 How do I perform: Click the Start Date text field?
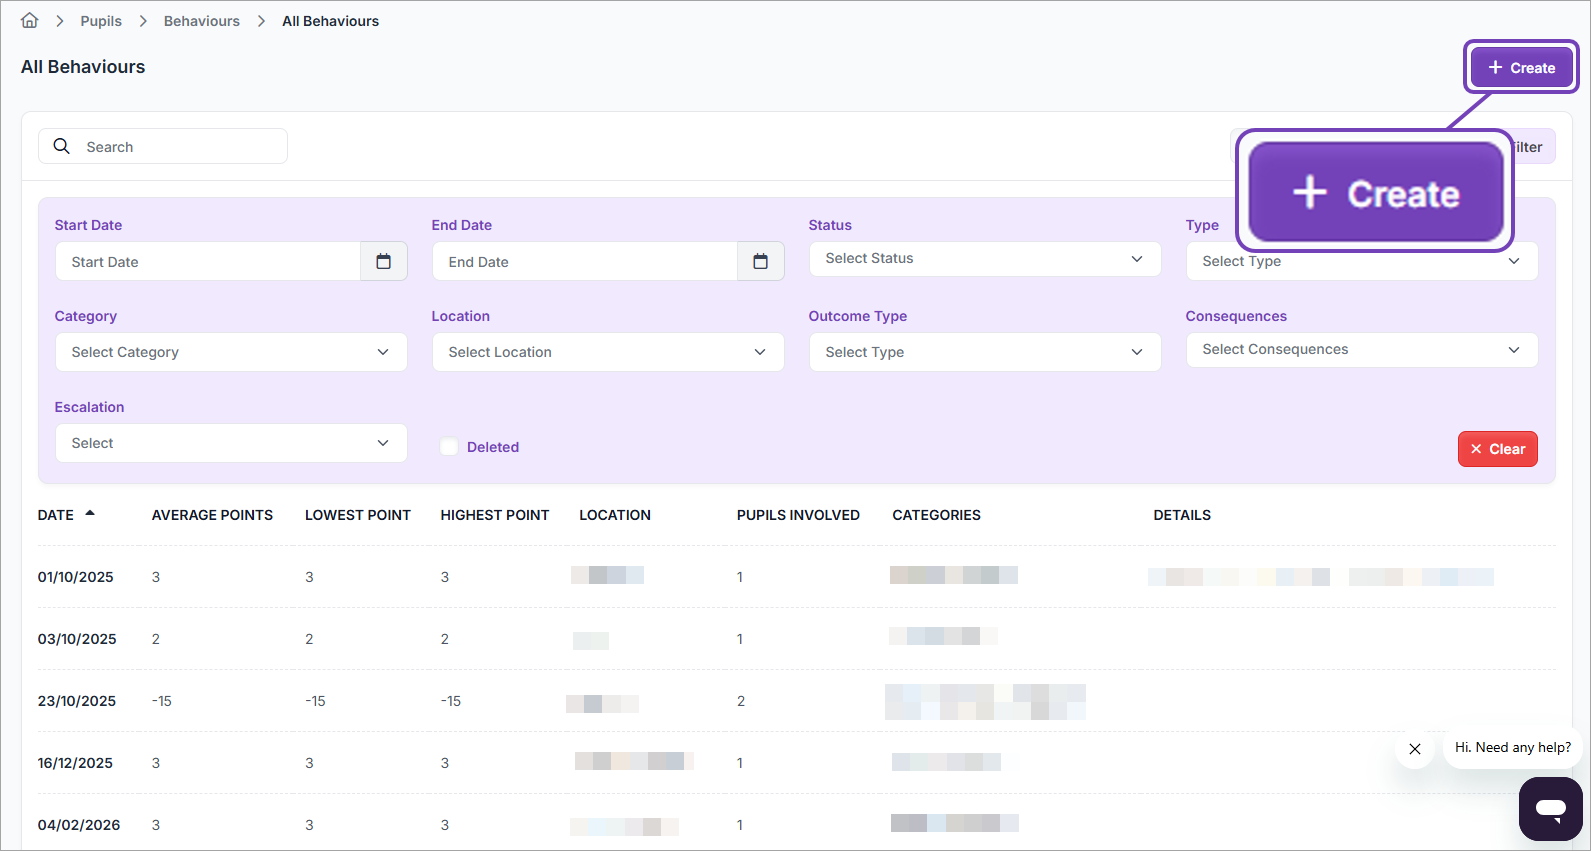pos(208,262)
